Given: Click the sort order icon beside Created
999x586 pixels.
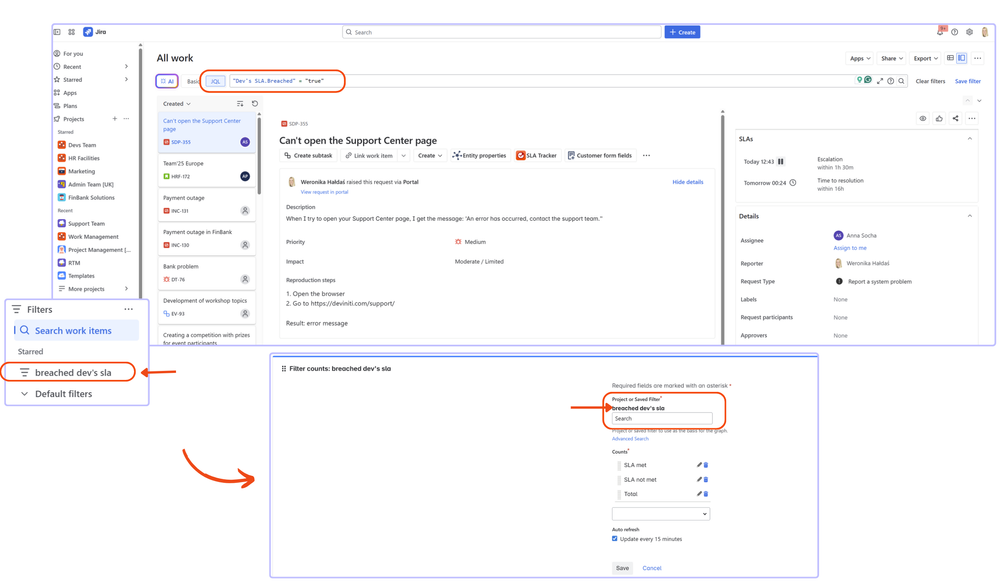Looking at the screenshot, I should click(240, 103).
